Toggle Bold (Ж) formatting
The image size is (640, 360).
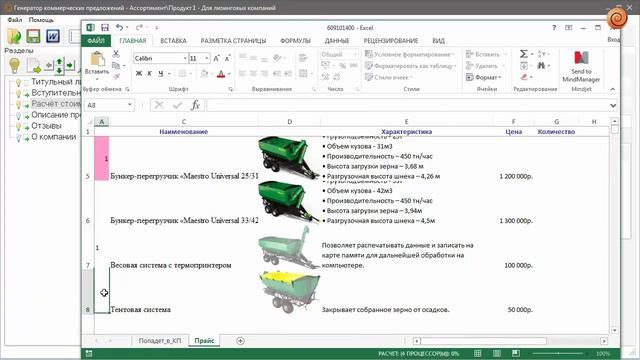(139, 73)
